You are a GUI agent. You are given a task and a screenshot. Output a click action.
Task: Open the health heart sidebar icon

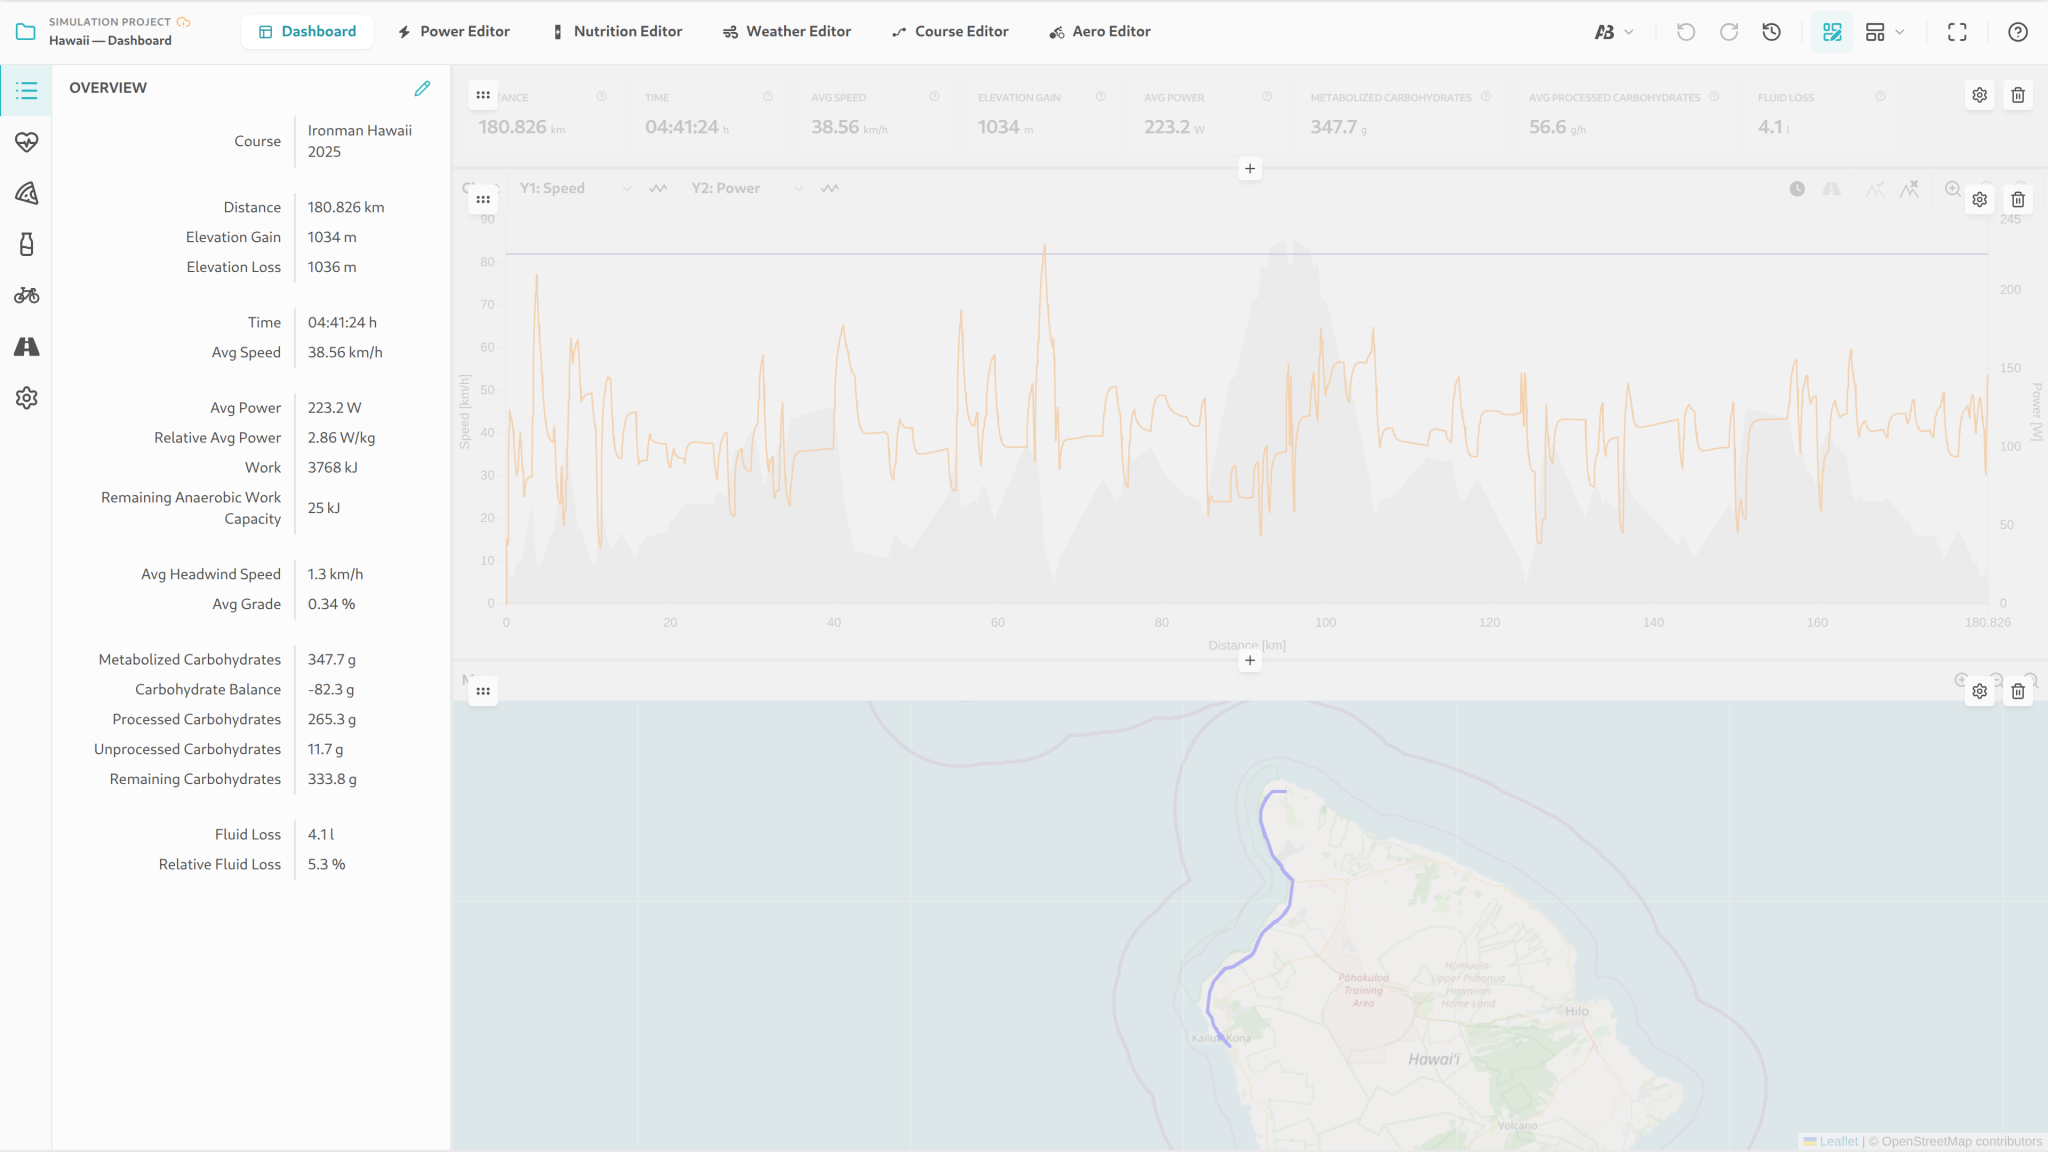click(x=27, y=142)
